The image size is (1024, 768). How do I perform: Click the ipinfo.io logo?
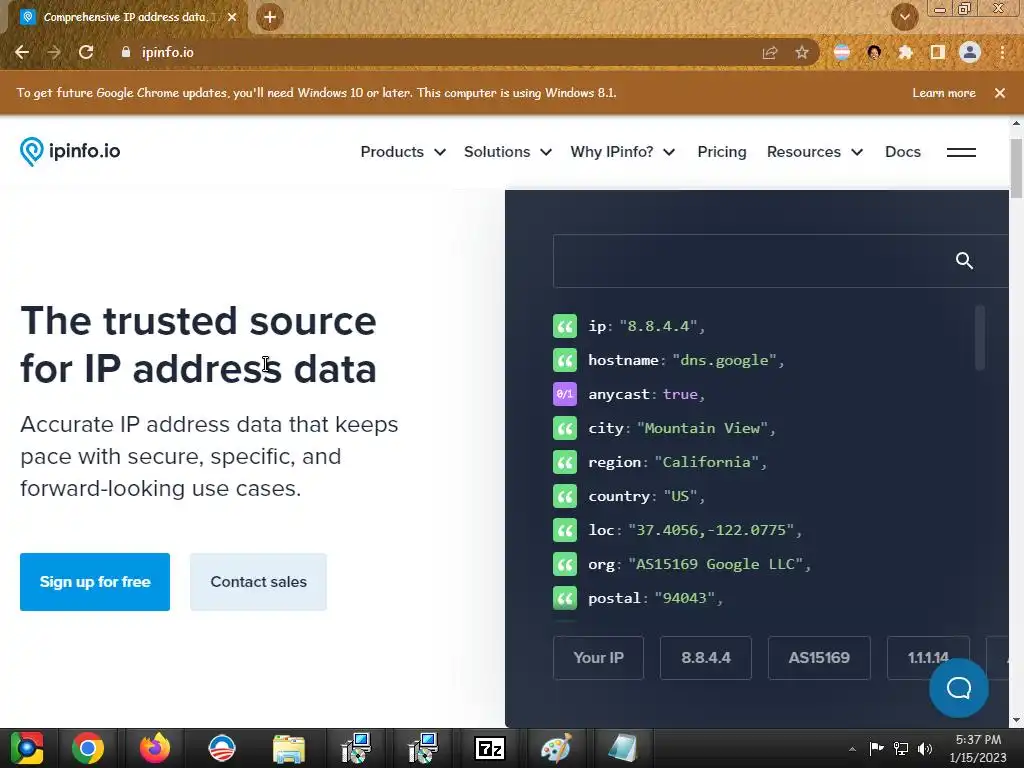70,152
